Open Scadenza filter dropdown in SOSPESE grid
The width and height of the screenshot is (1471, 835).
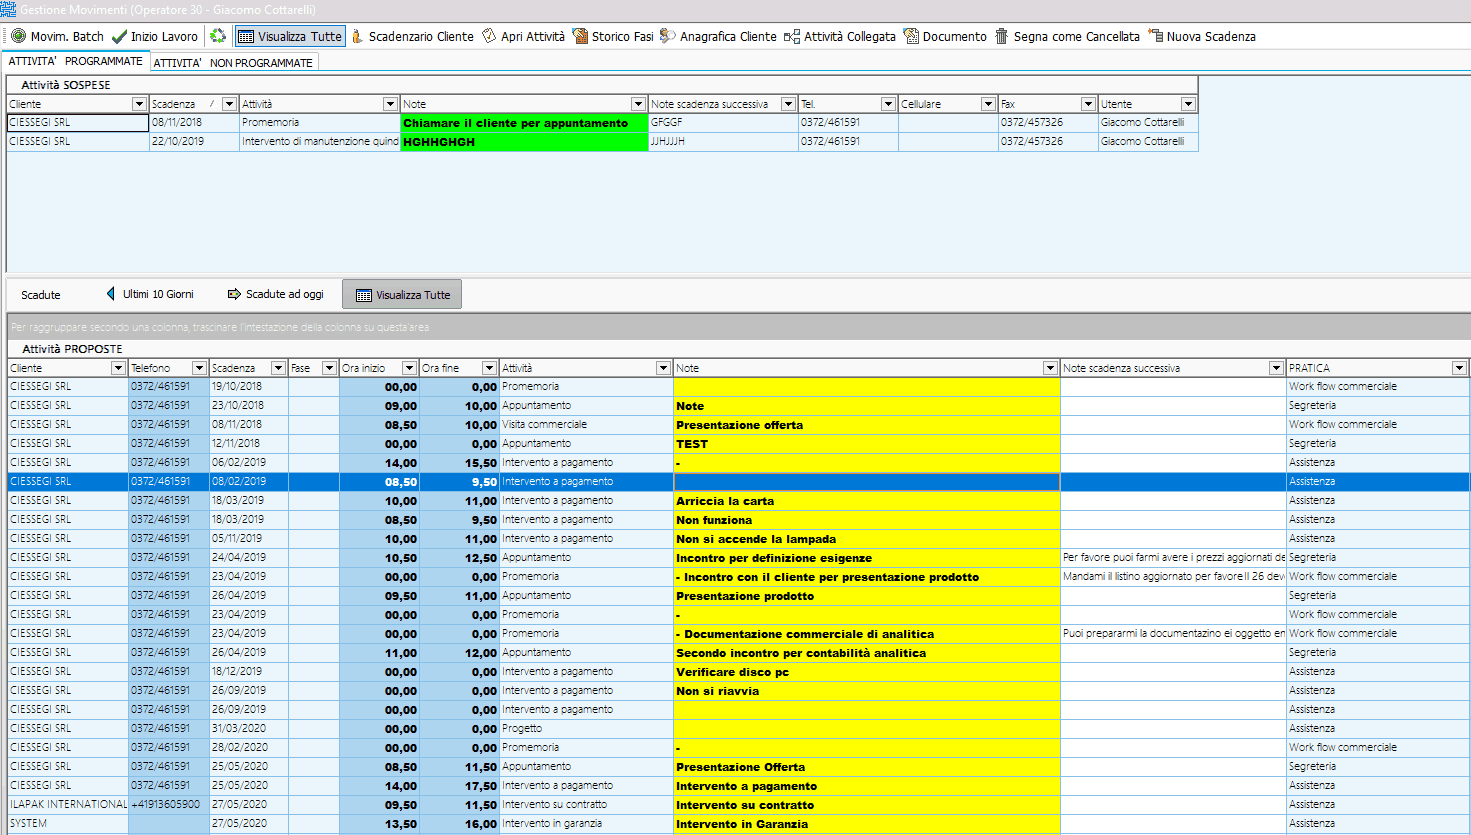tap(229, 104)
